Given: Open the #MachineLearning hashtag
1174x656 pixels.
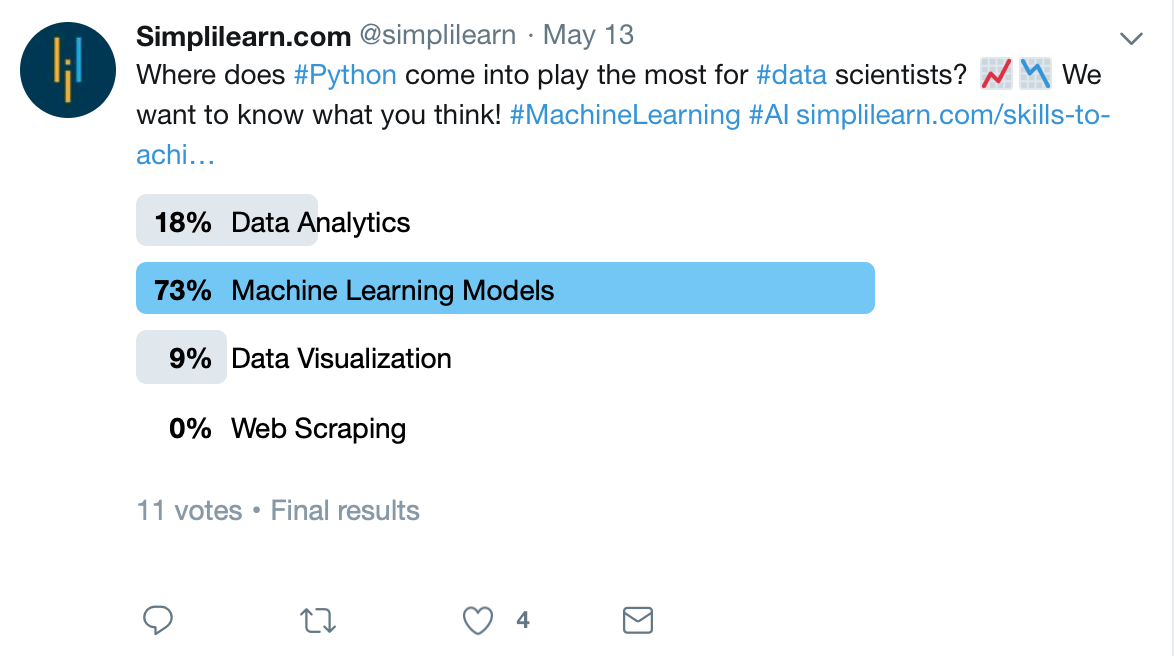Looking at the screenshot, I should click(624, 114).
